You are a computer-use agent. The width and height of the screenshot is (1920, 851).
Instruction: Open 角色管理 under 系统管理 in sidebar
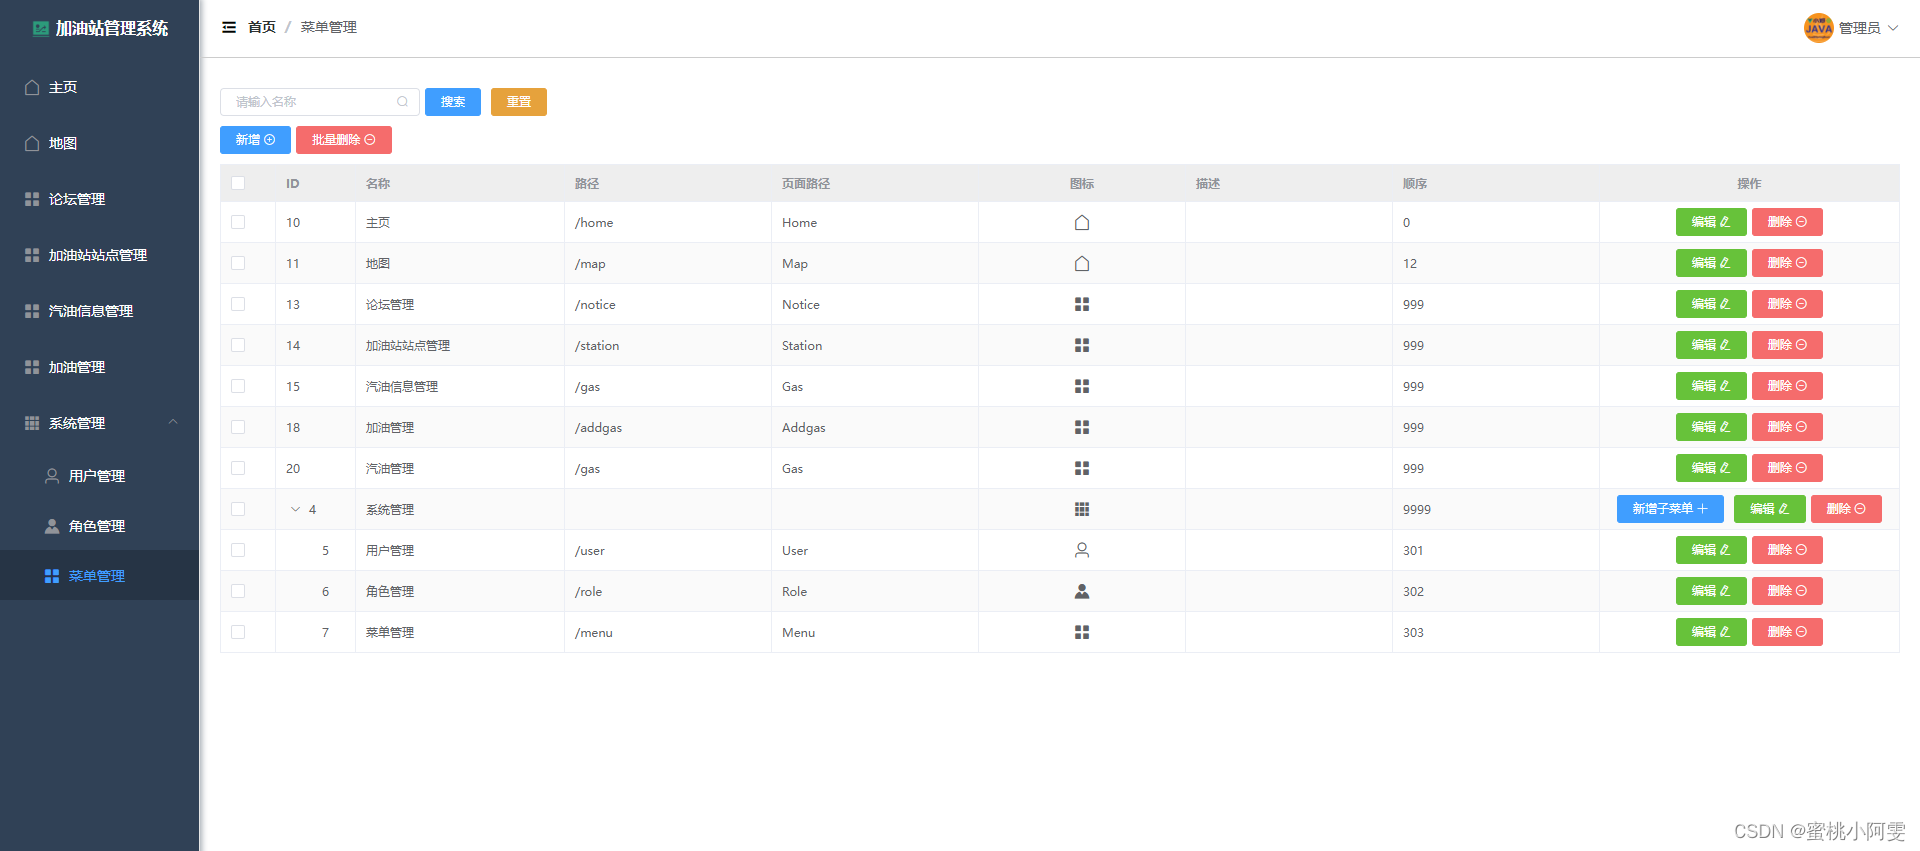(99, 527)
